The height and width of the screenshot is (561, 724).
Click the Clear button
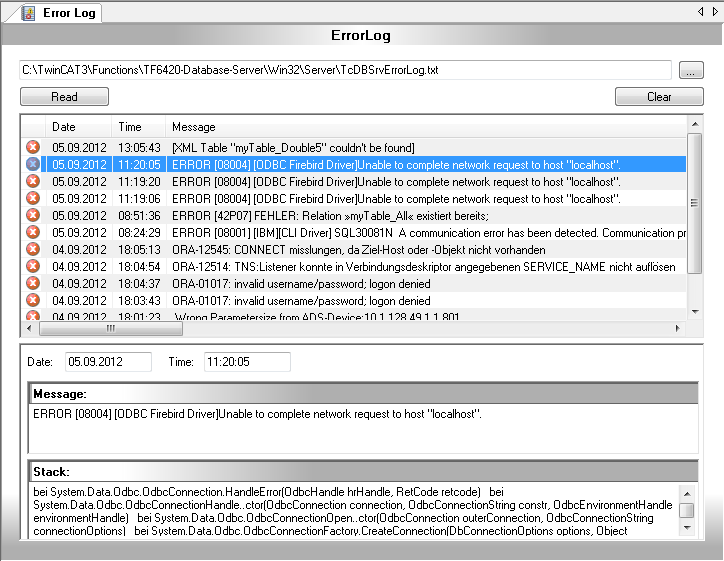(x=659, y=97)
